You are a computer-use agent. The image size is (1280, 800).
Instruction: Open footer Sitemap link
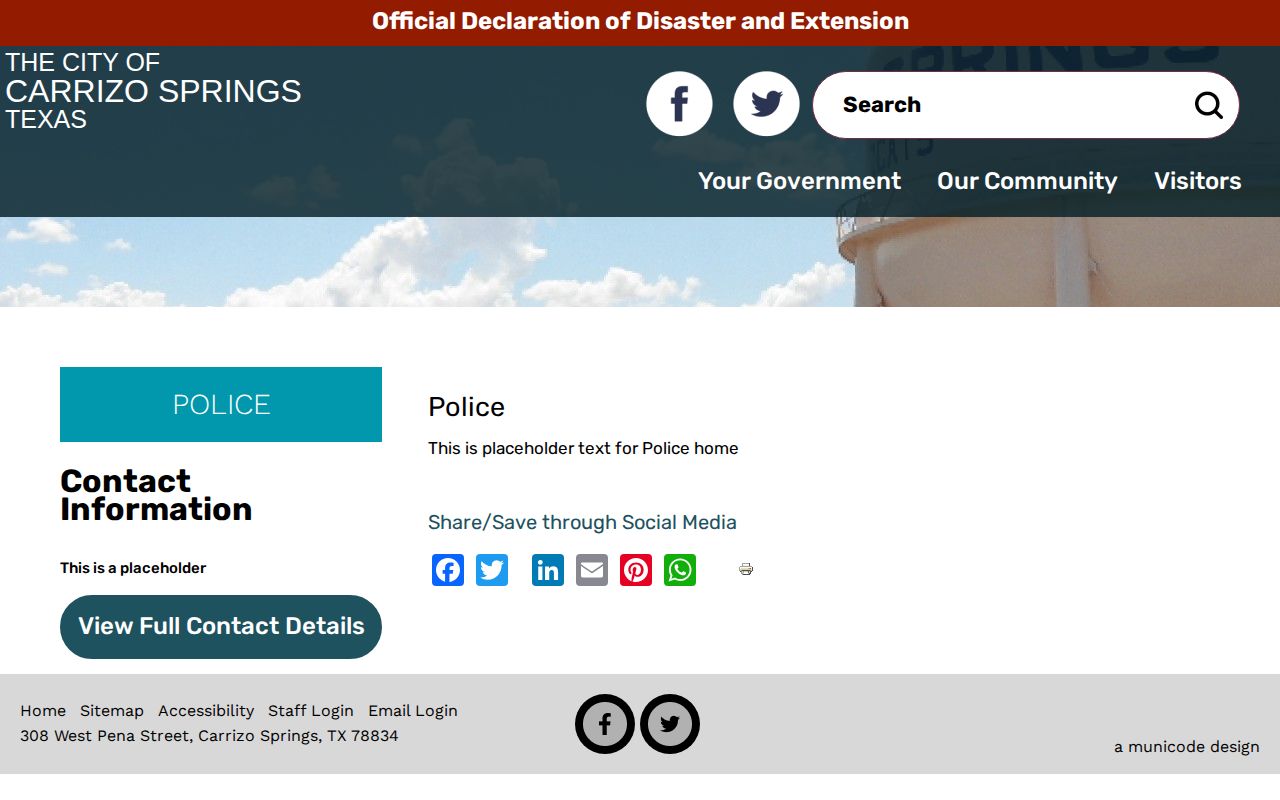click(x=112, y=711)
